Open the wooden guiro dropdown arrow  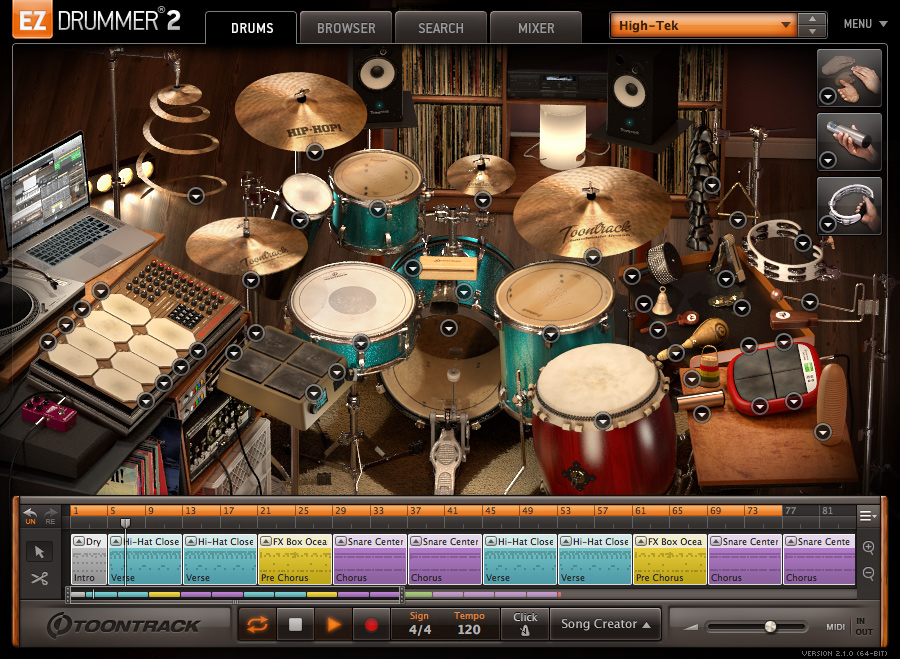[x=823, y=432]
